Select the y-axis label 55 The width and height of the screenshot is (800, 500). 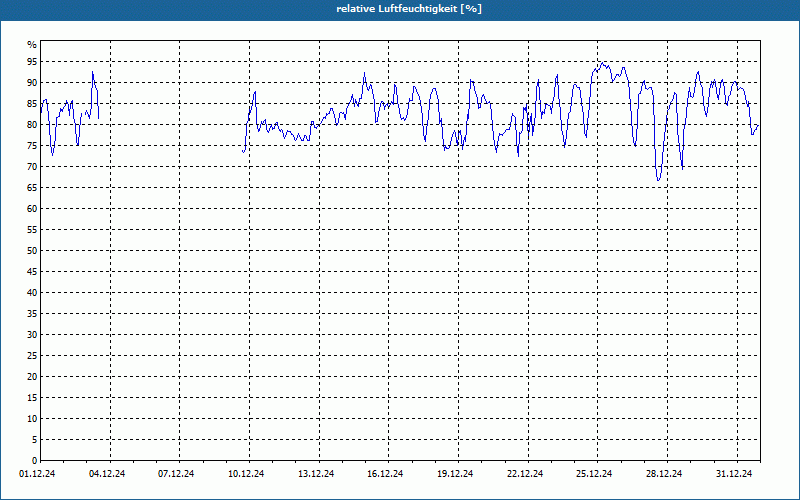coord(32,230)
